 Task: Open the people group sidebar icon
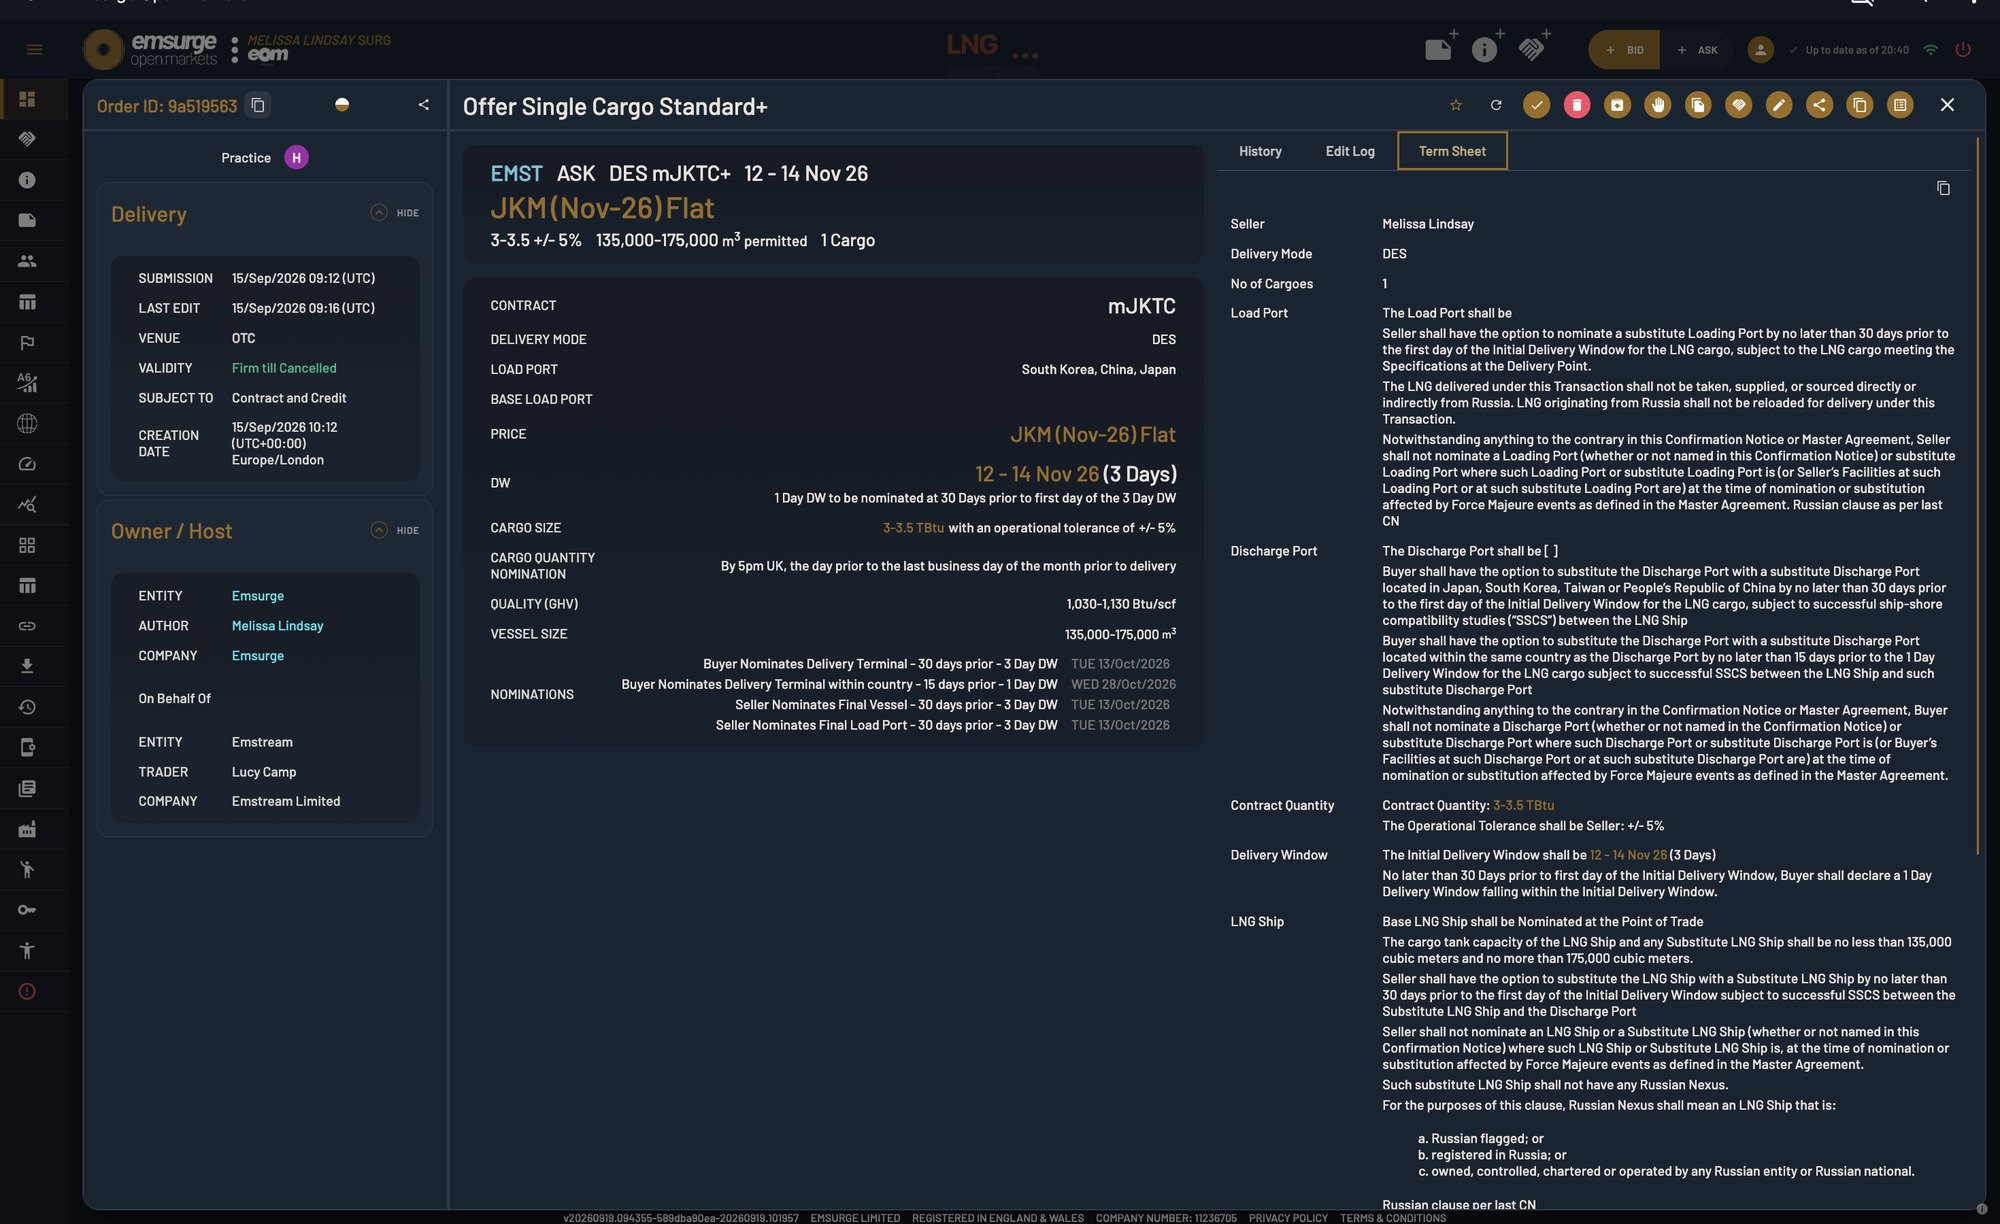click(x=27, y=261)
